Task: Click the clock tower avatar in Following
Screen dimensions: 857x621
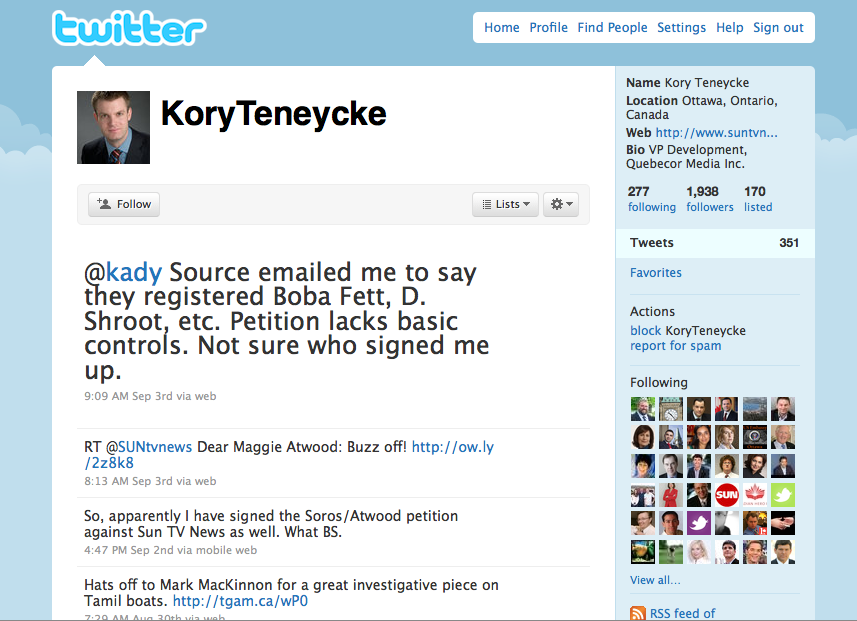Action: [x=671, y=409]
